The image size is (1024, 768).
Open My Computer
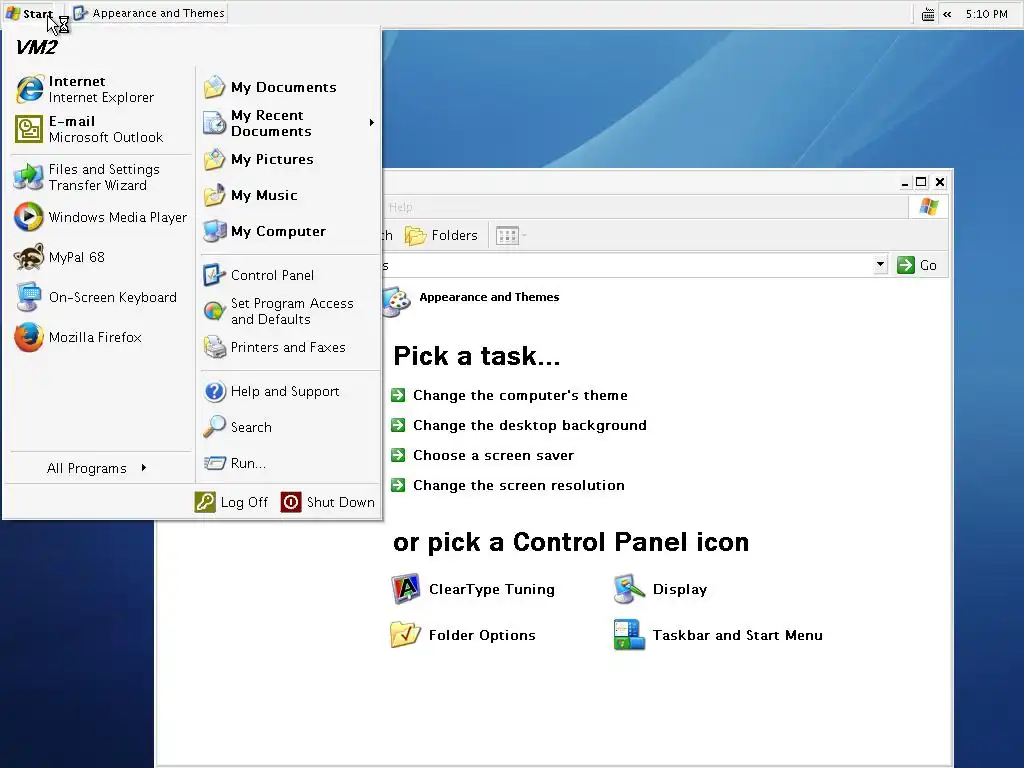click(289, 231)
